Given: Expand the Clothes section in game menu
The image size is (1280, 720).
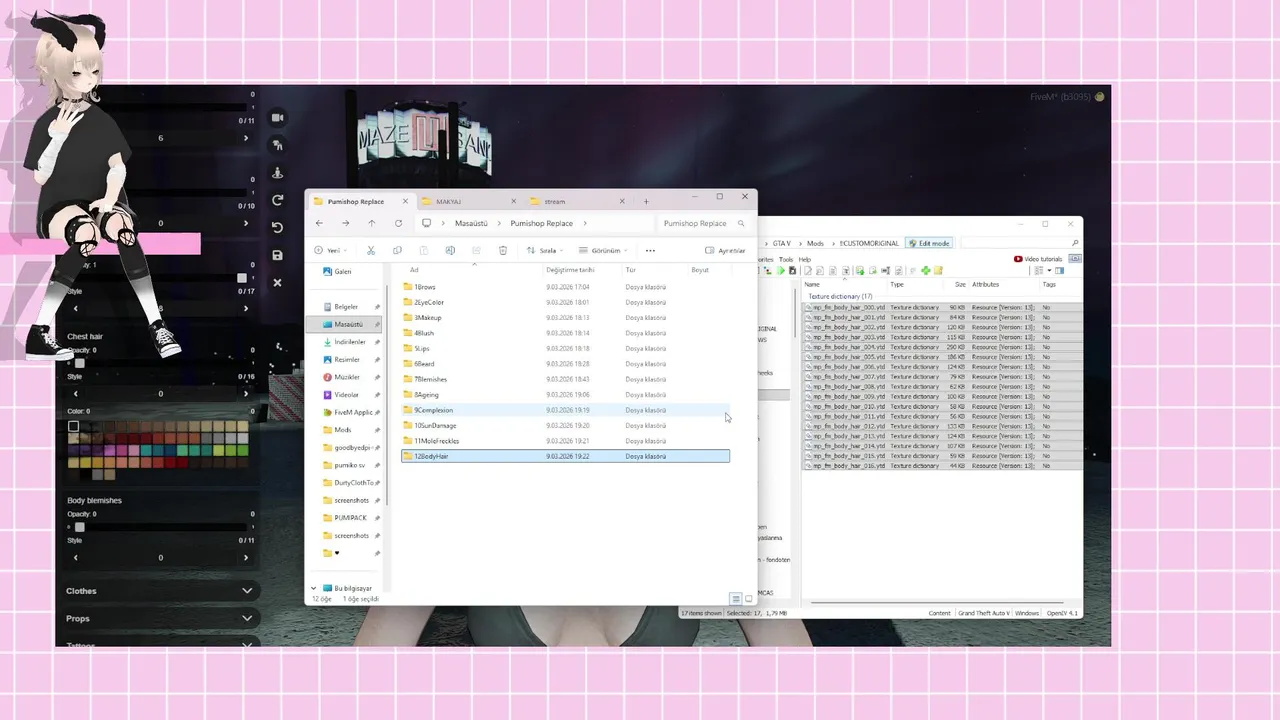Looking at the screenshot, I should [158, 591].
